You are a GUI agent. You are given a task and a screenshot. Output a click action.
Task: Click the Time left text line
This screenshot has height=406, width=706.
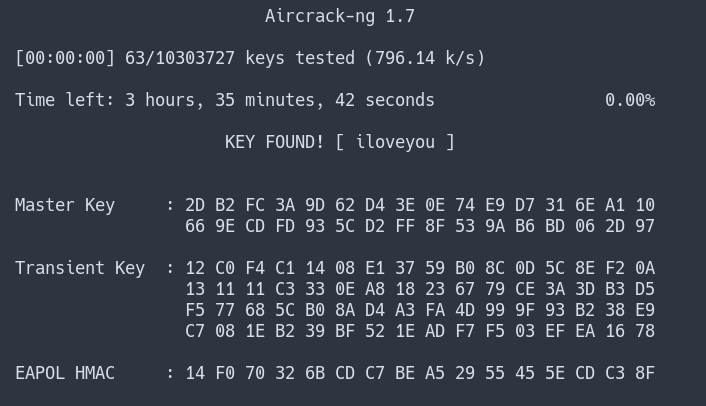point(225,100)
